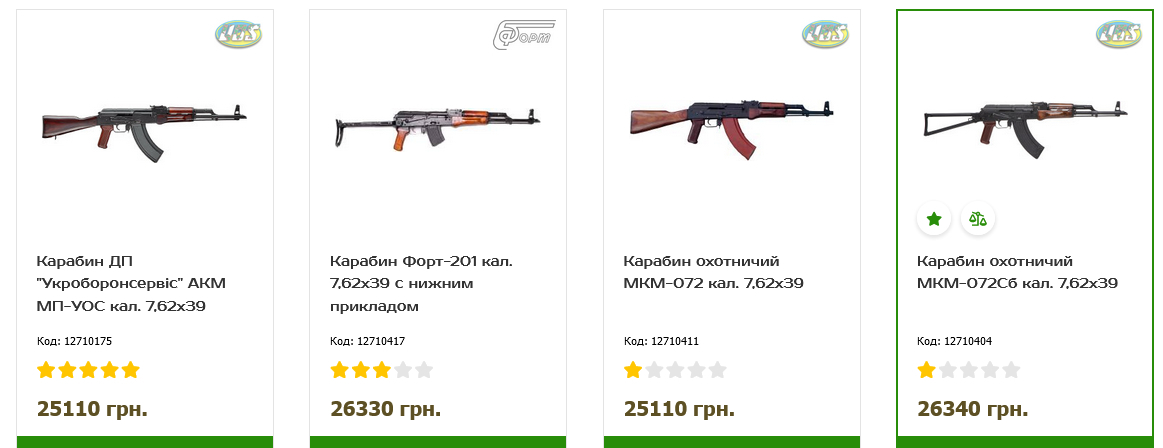Click three-star rating on Форт-201
This screenshot has height=448, width=1163.
point(381,370)
